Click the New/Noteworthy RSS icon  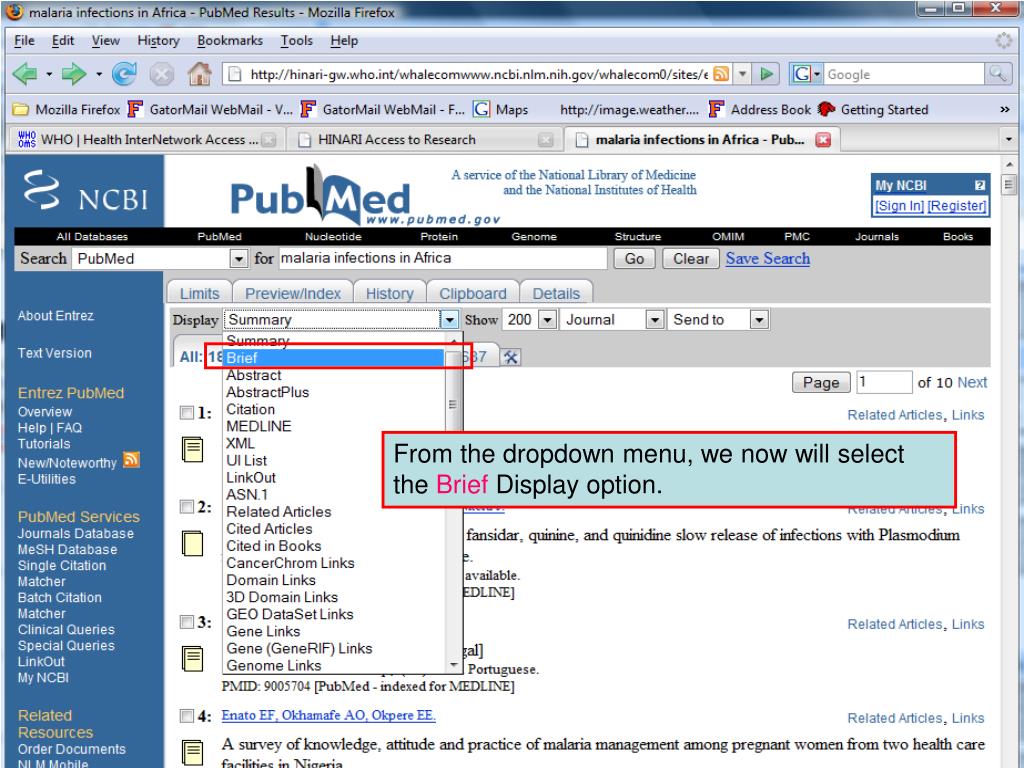tap(131, 460)
